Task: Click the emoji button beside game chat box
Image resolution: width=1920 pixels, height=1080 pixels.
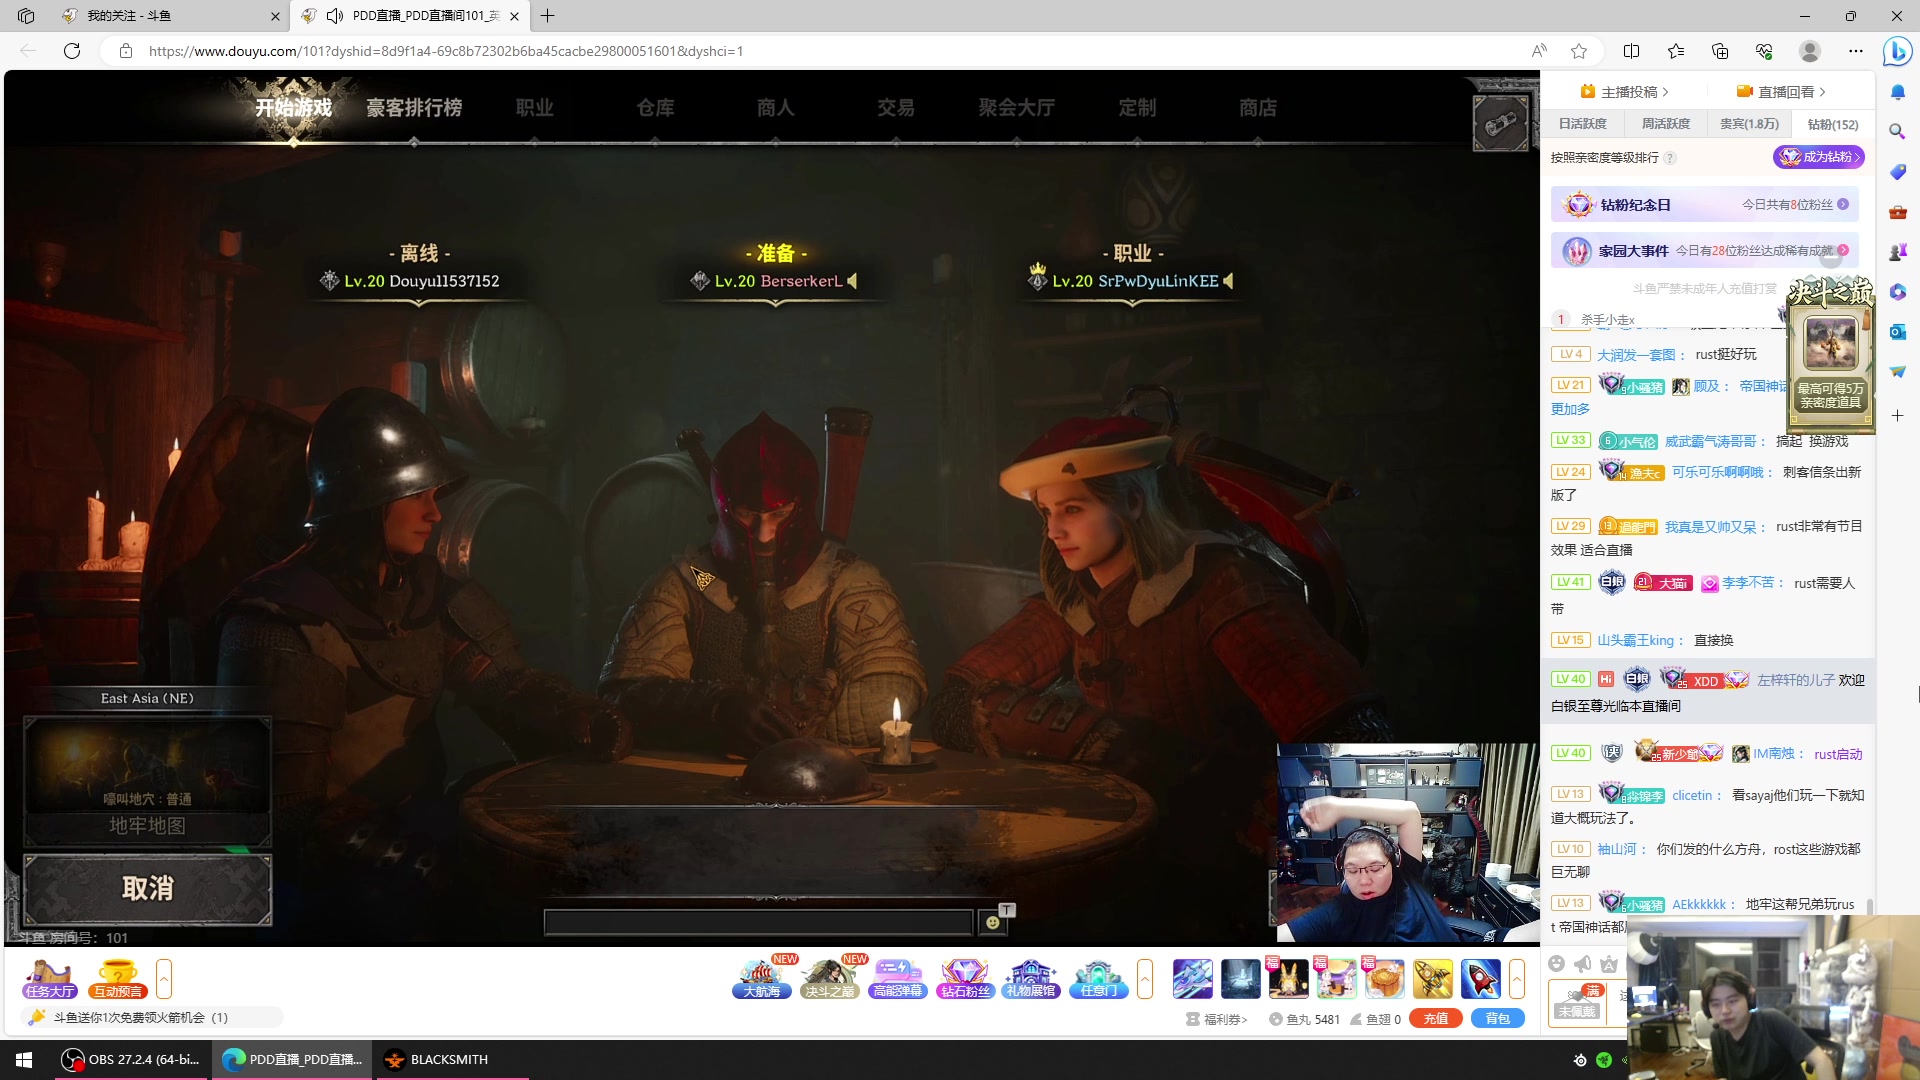Action: pos(992,922)
